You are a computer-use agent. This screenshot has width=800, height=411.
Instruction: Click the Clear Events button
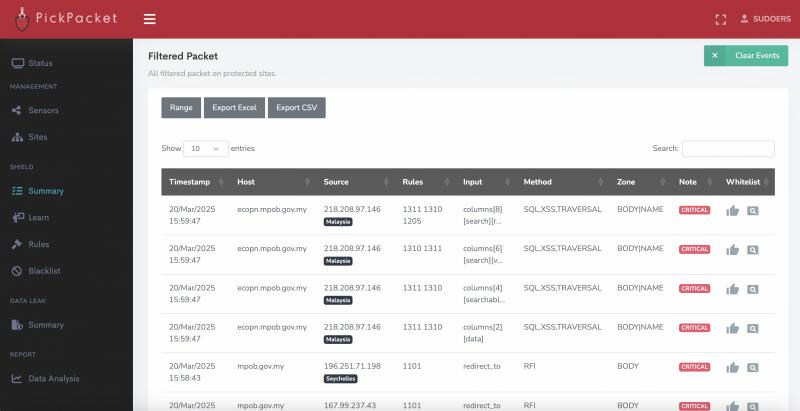(746, 56)
